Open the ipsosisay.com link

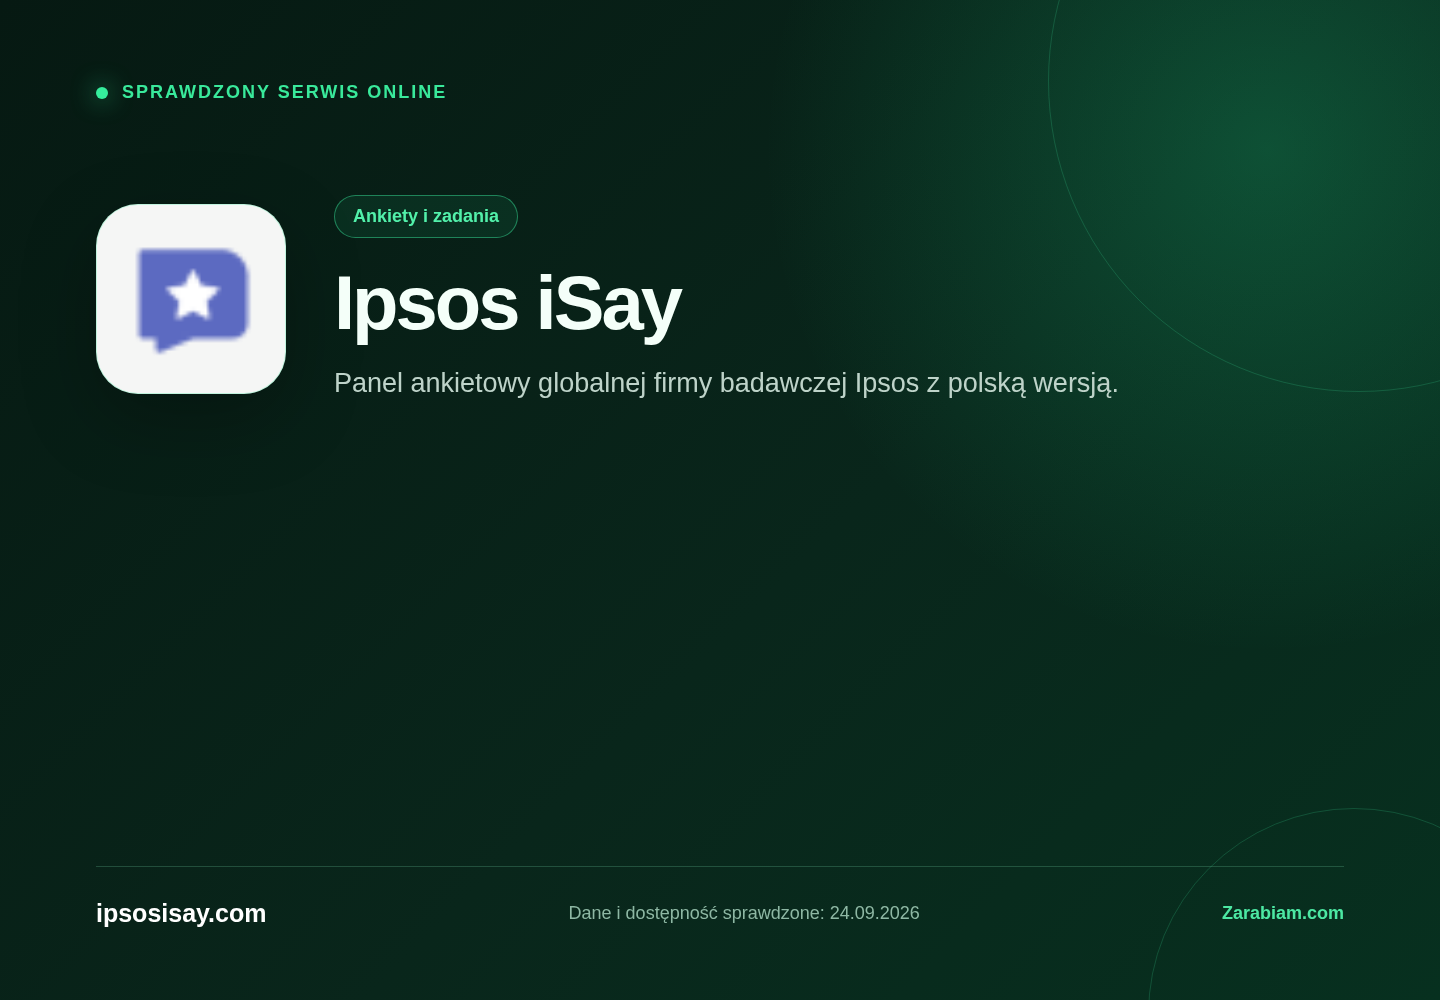(181, 913)
